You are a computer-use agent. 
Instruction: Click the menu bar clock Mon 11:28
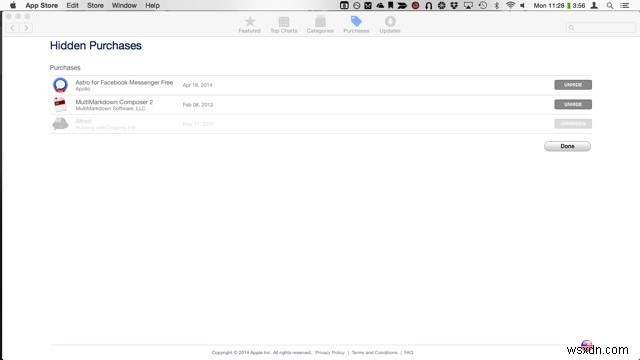pos(549,5)
